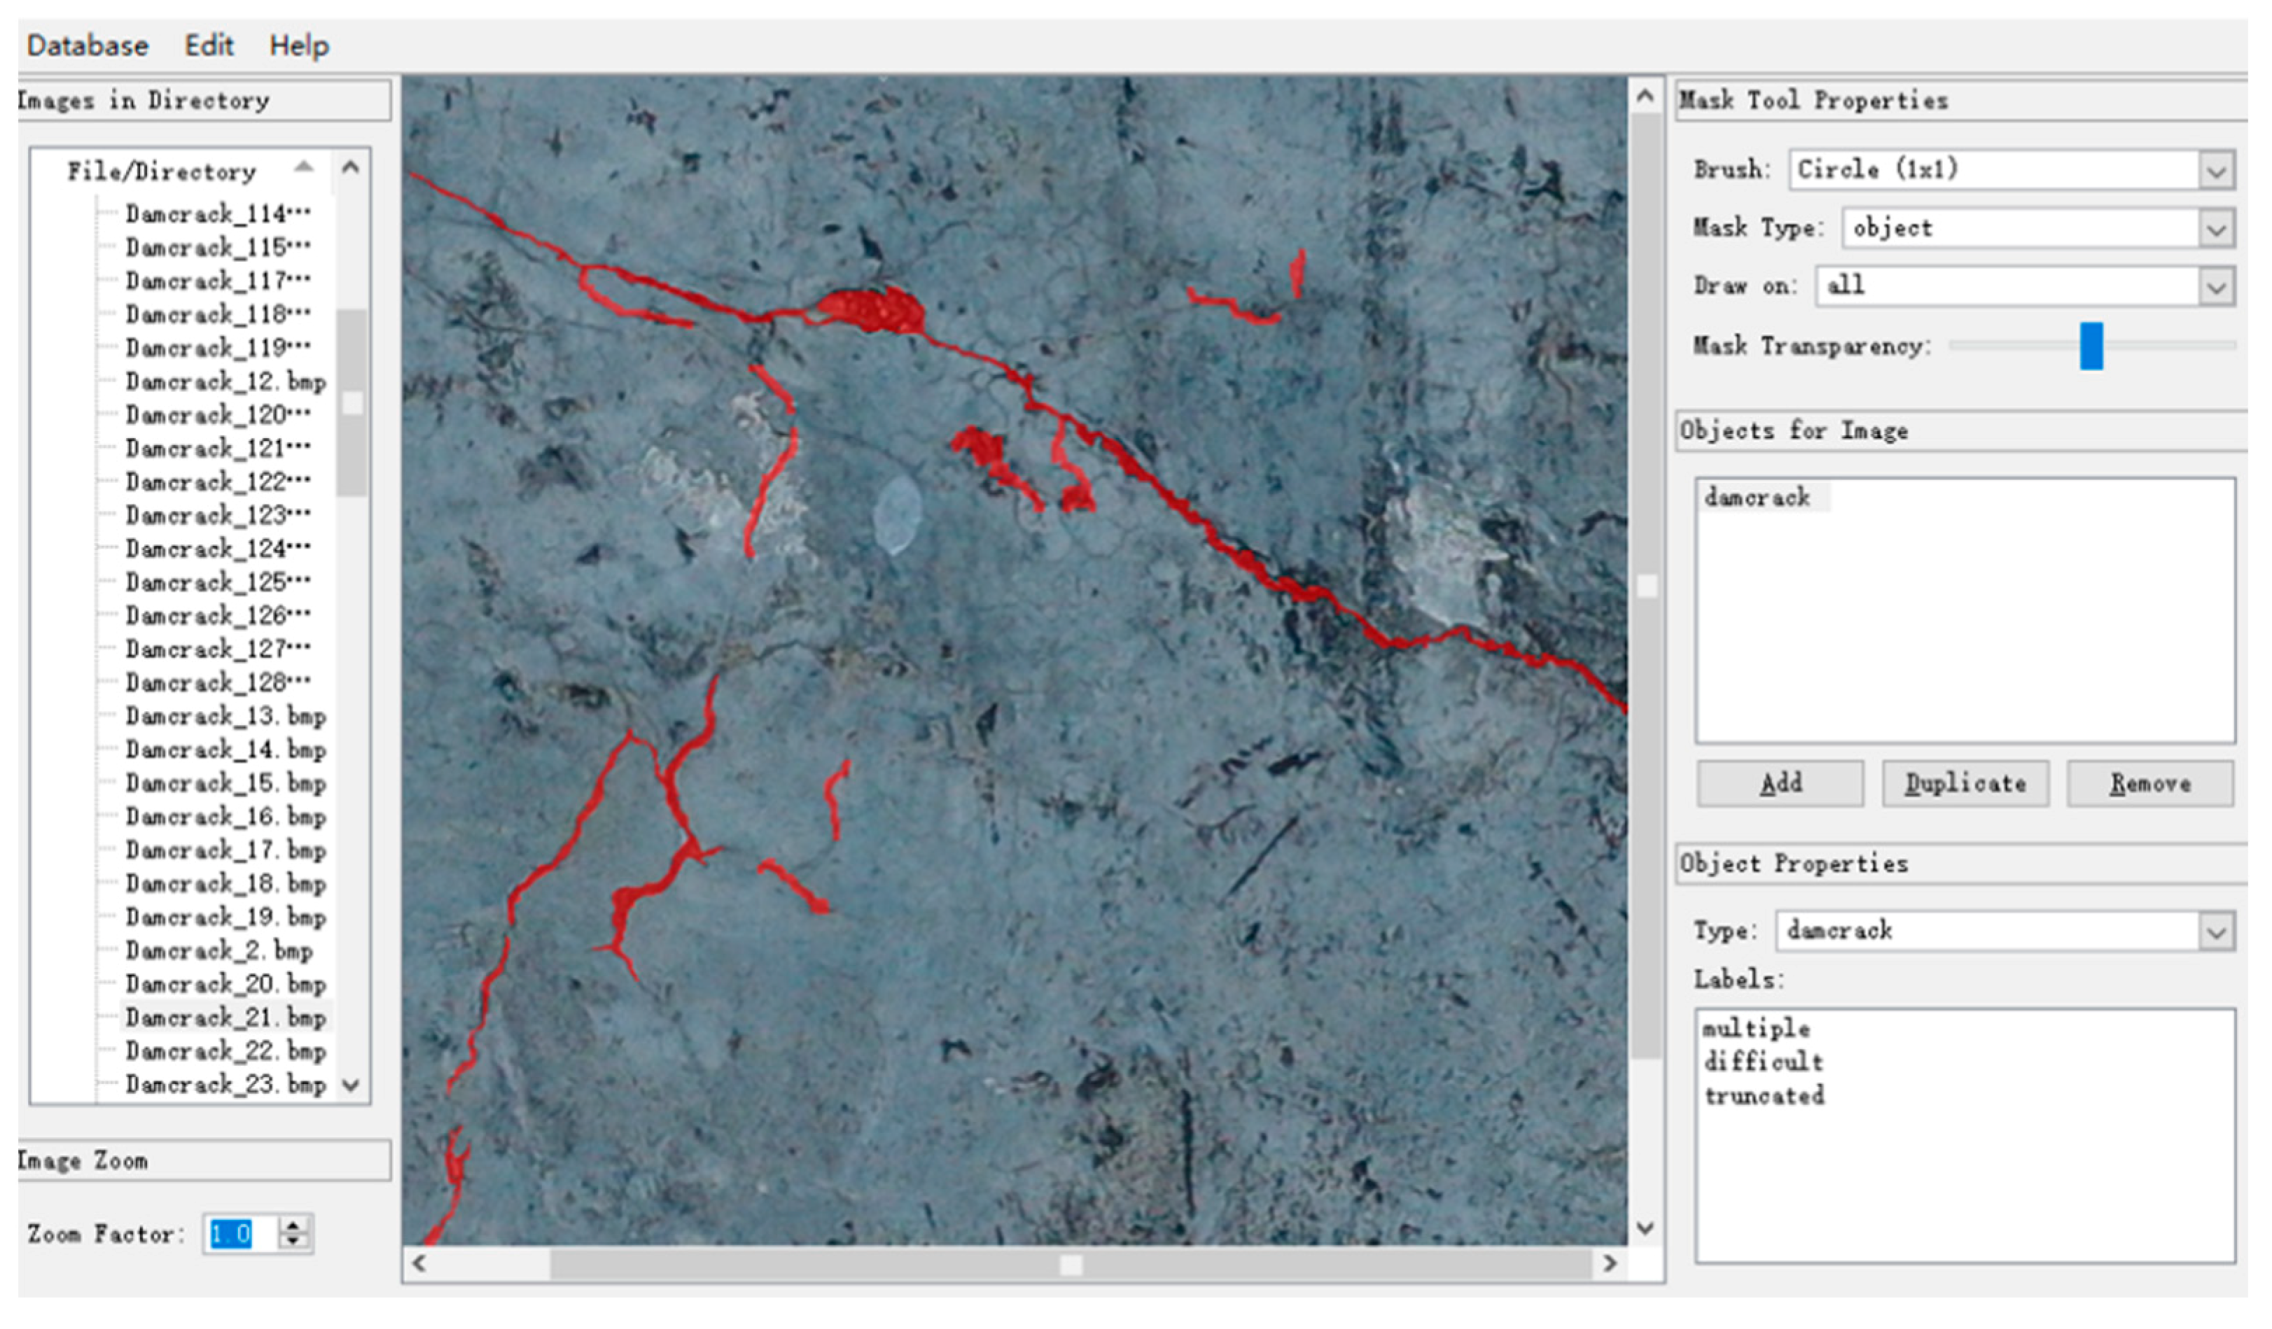Open the Help menu
The image size is (2272, 1329).
pos(298,45)
